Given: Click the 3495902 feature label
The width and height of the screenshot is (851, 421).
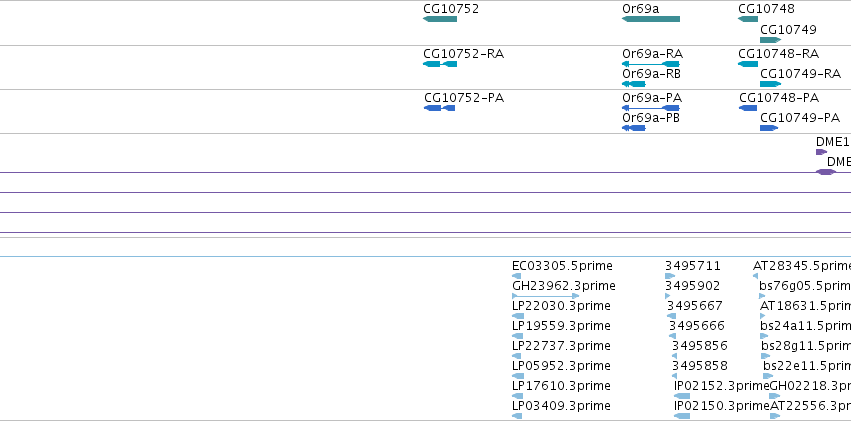Looking at the screenshot, I should click(693, 286).
